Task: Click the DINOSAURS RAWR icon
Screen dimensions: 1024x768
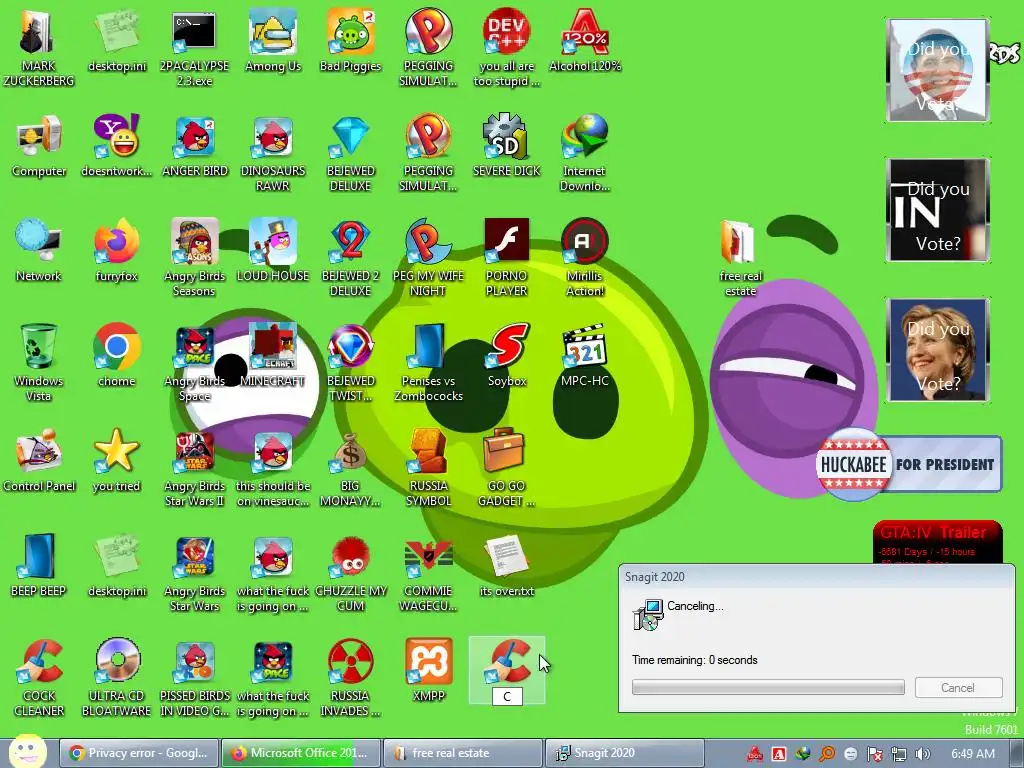Action: pyautogui.click(x=272, y=153)
